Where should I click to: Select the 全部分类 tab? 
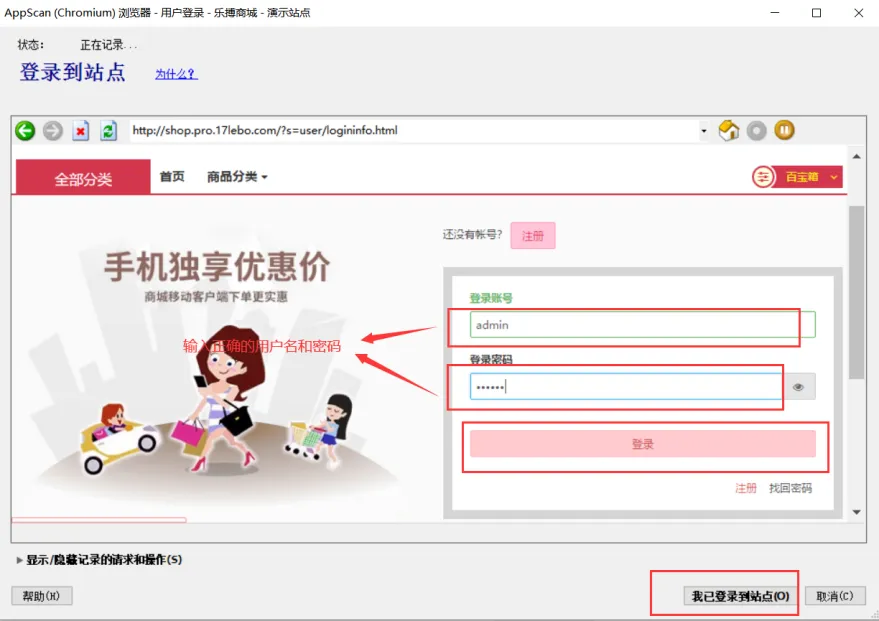coord(83,176)
